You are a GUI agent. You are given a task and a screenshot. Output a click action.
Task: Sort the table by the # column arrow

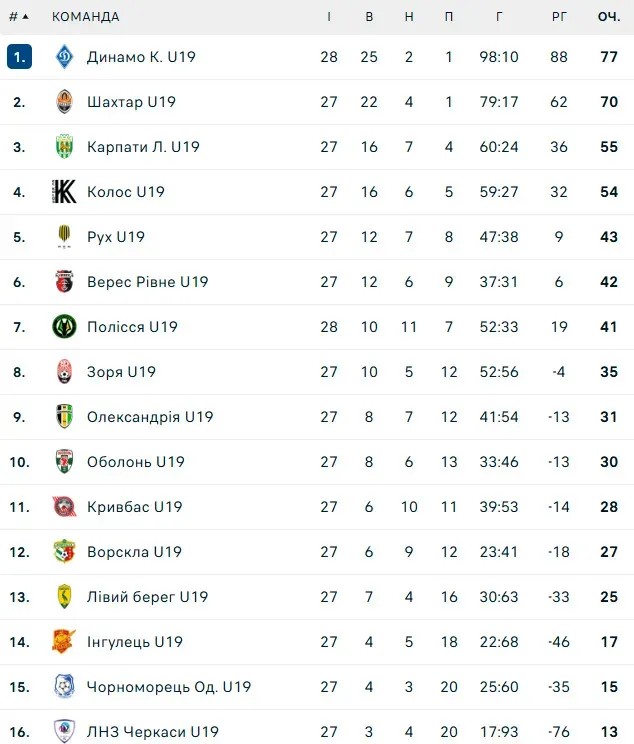[x=24, y=17]
